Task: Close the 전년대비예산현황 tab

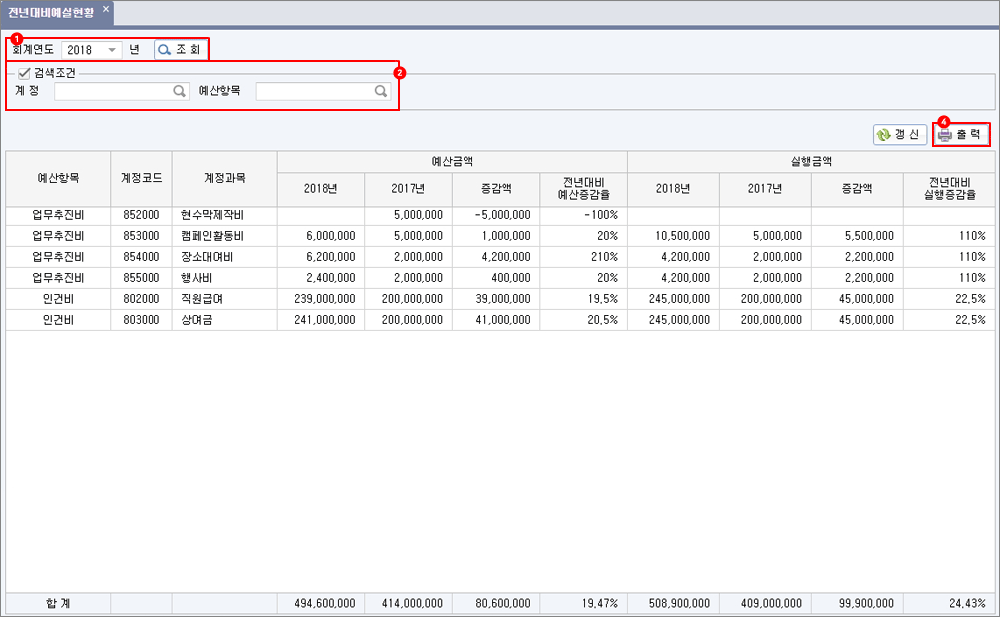Action: pos(106,9)
